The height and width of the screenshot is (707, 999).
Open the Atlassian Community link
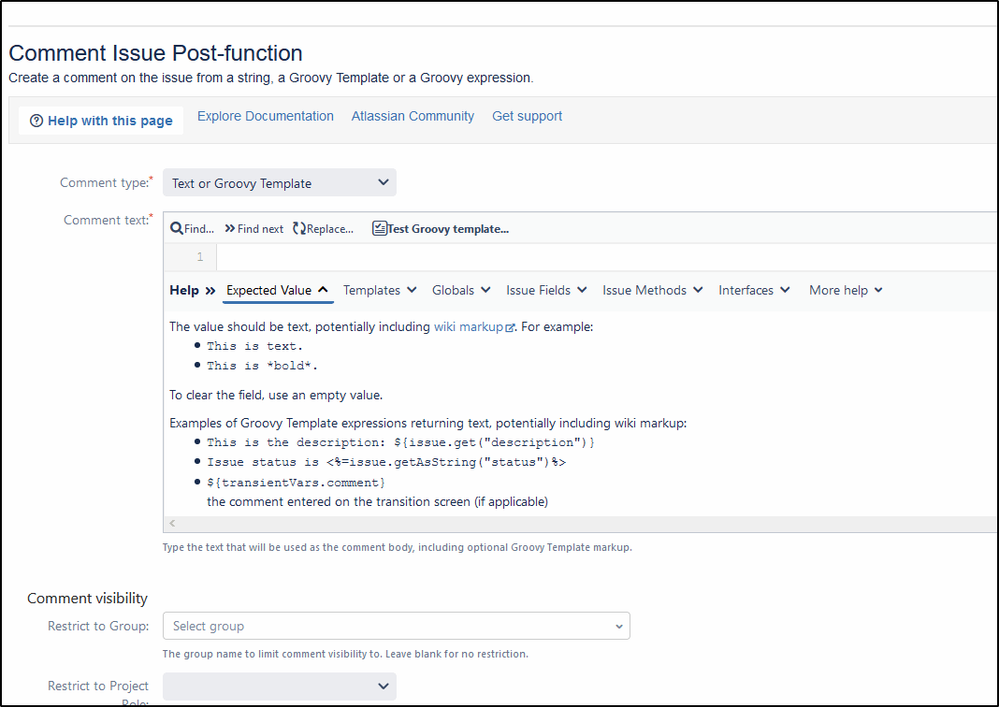tap(412, 116)
